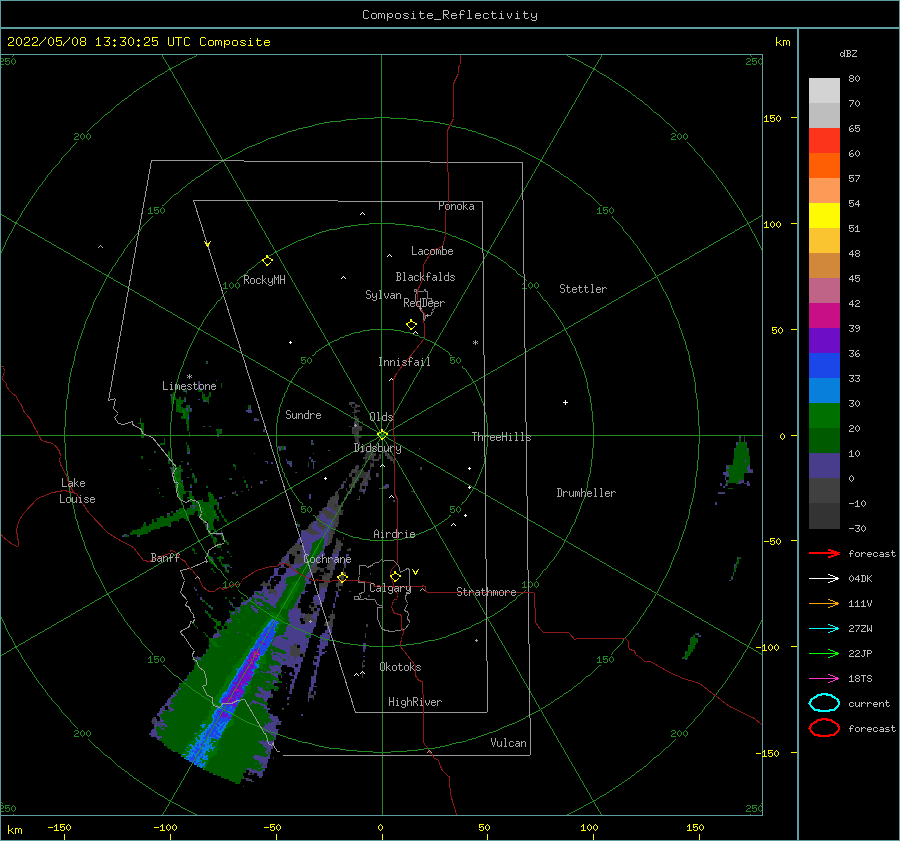Screen dimensions: 900x841
Task: Click the Composite_Reflectivity title
Action: tap(450, 15)
